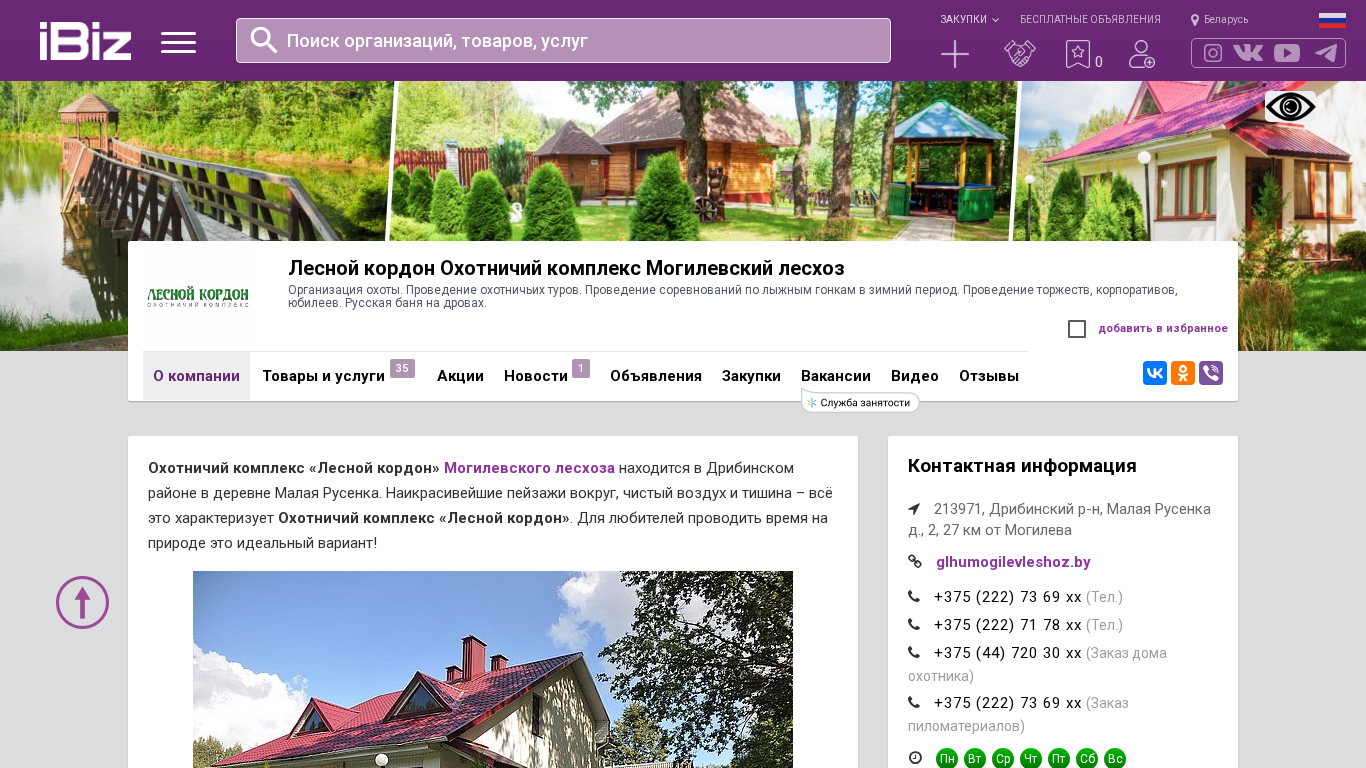Open iBiz Telegram channel
Viewport: 1366px width, 768px height.
tap(1326, 53)
